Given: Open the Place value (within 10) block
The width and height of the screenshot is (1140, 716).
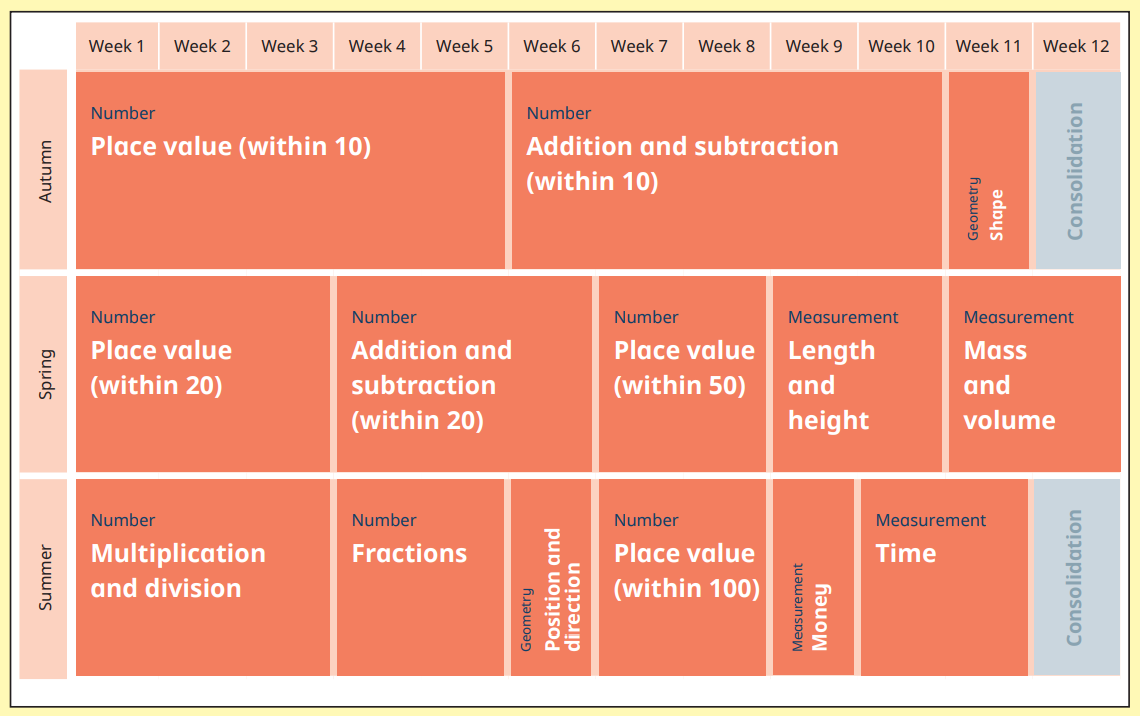Looking at the screenshot, I should (290, 170).
